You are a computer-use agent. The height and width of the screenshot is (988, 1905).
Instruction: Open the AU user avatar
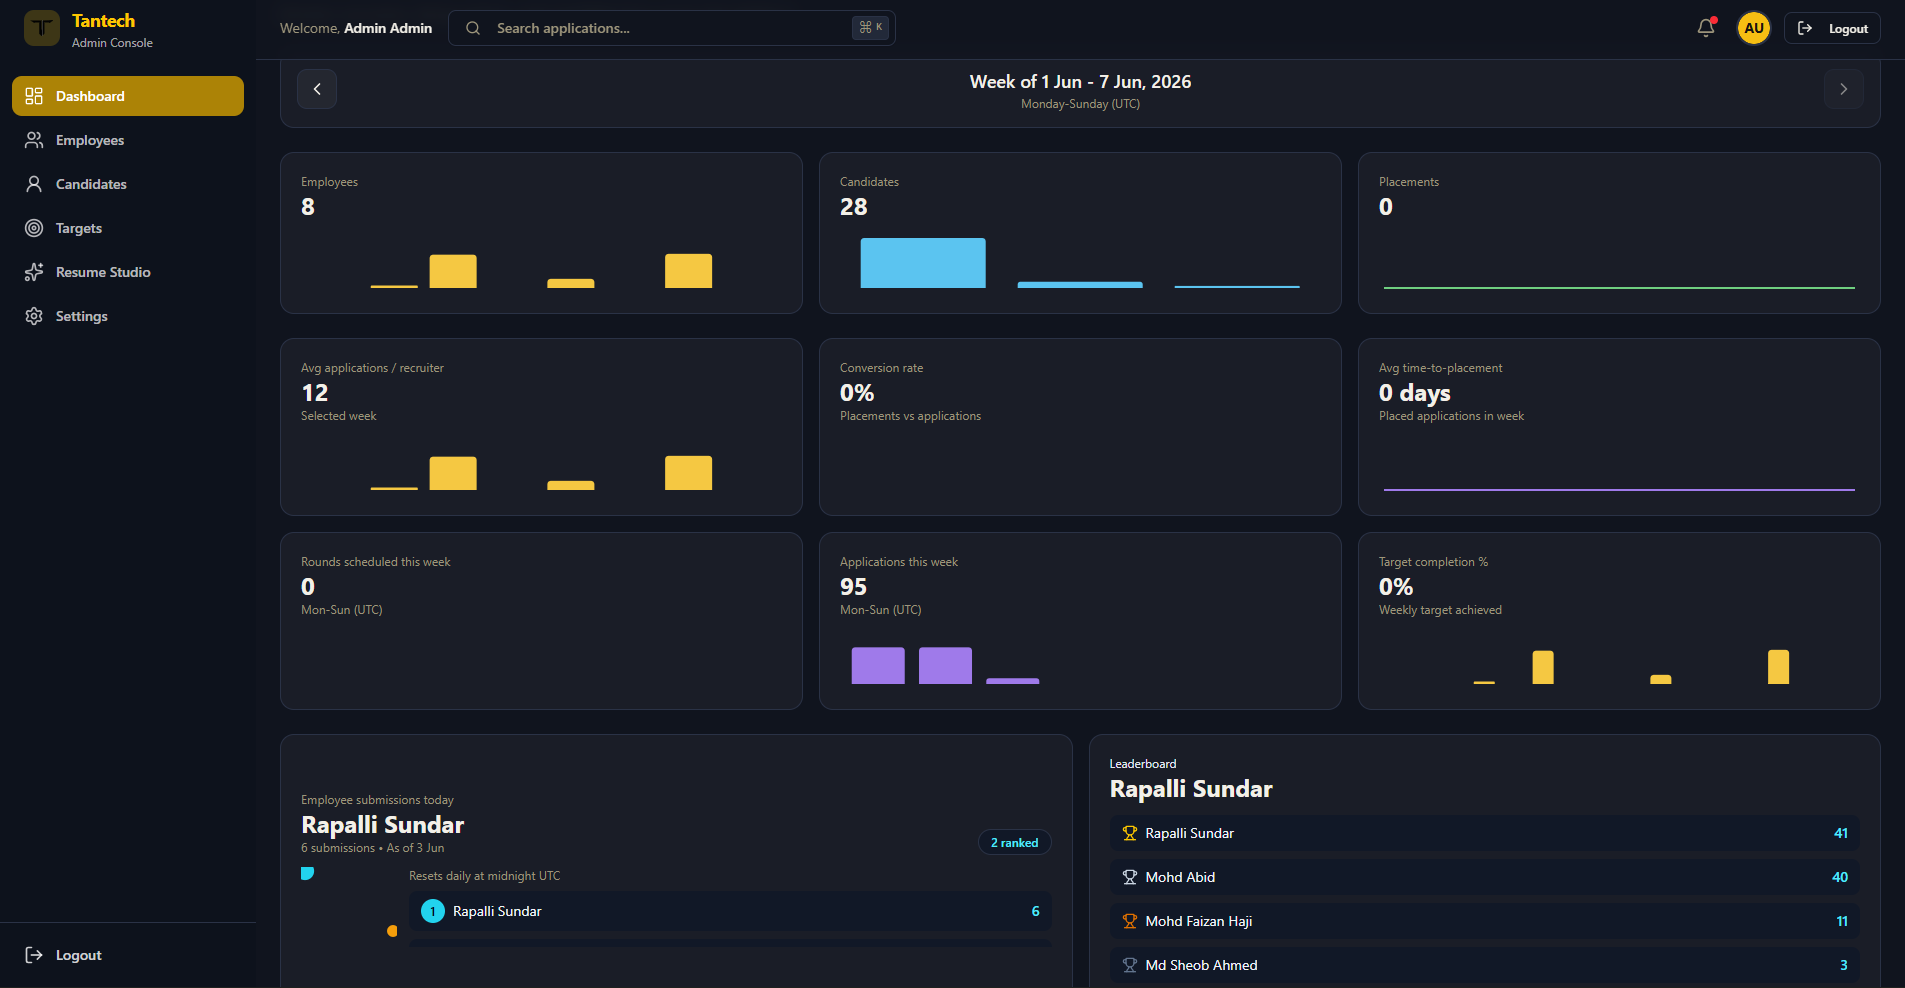1754,28
